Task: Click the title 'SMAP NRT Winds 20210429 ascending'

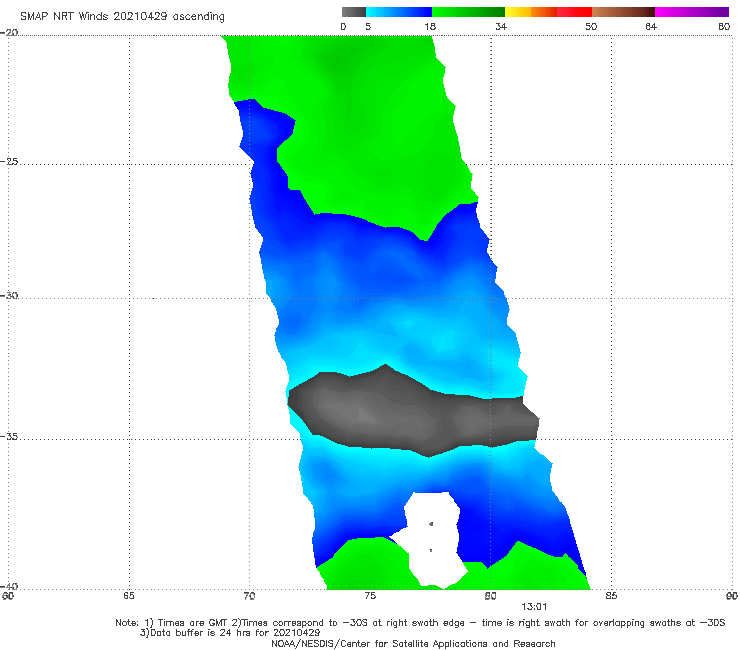Action: pyautogui.click(x=122, y=16)
